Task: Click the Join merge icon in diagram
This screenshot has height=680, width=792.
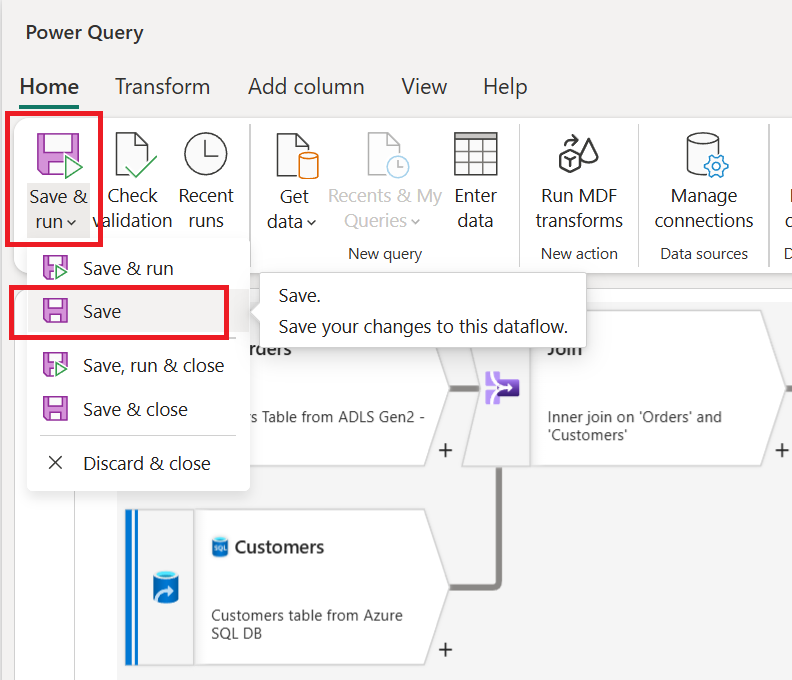Action: (x=502, y=388)
